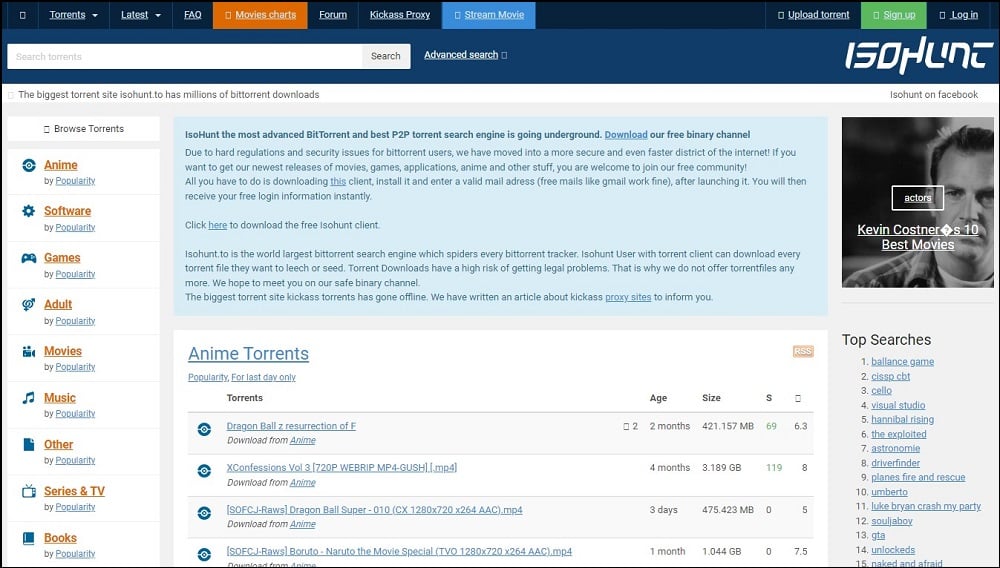Click the Log in link

959,15
